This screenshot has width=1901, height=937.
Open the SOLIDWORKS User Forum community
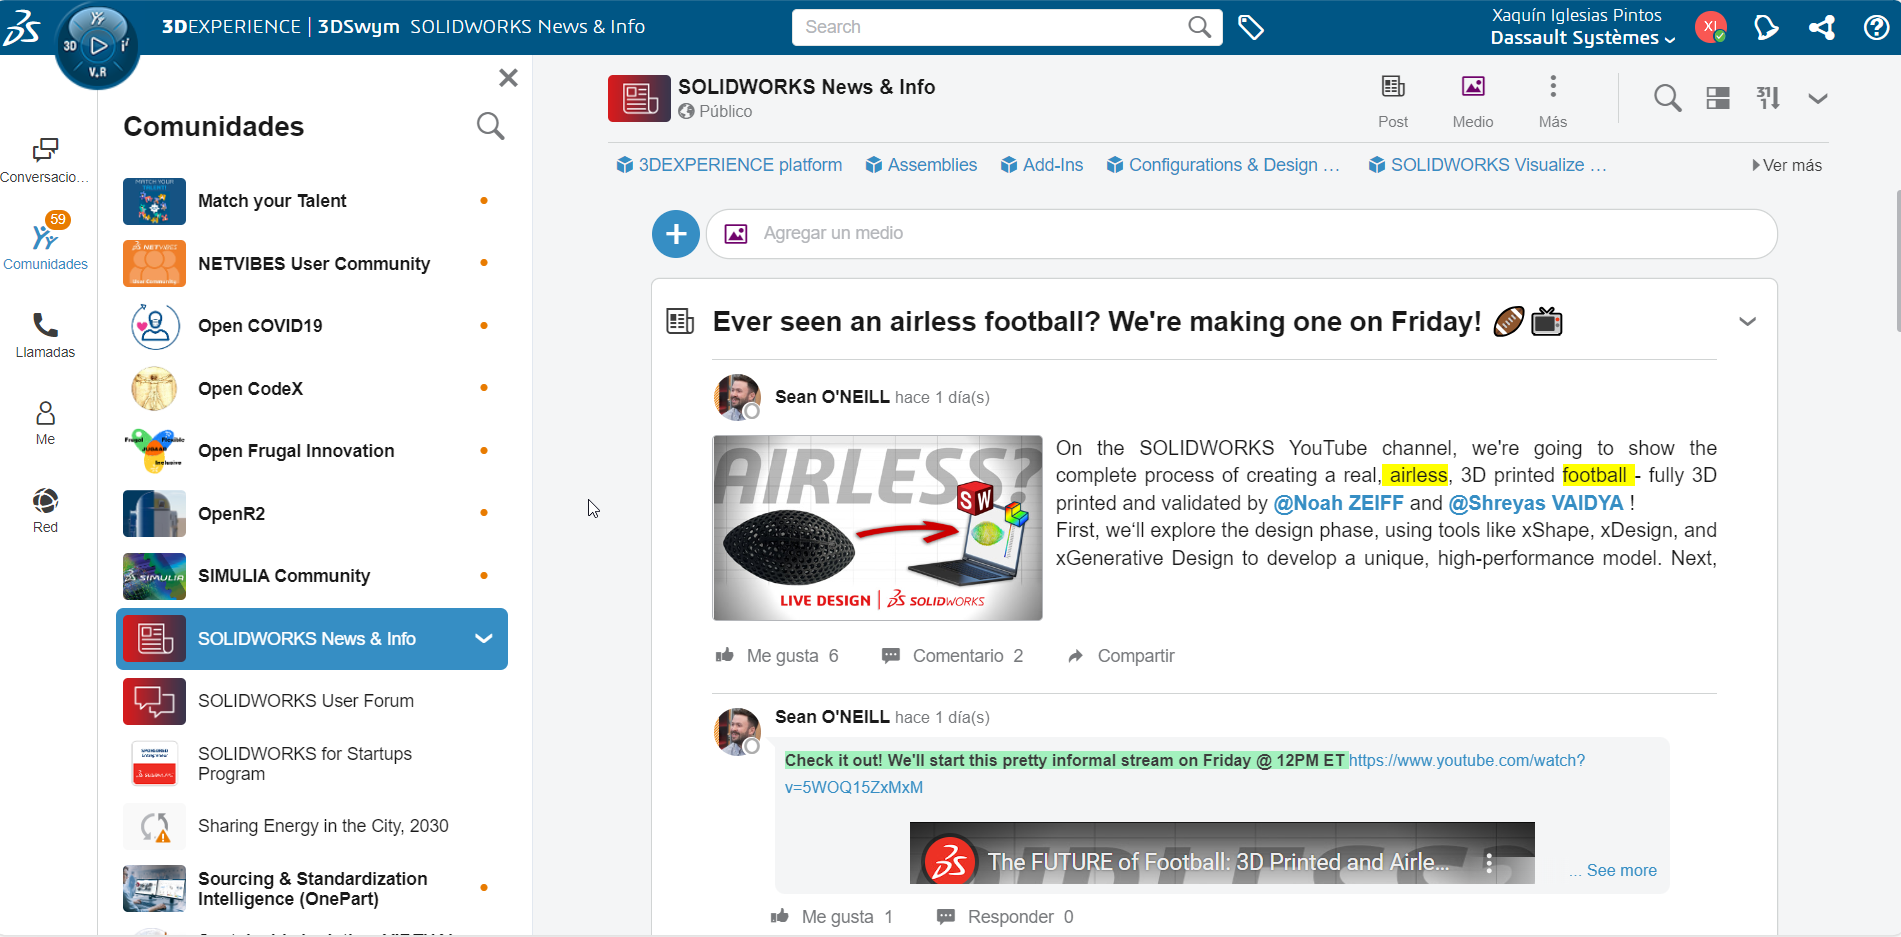[x=305, y=701]
